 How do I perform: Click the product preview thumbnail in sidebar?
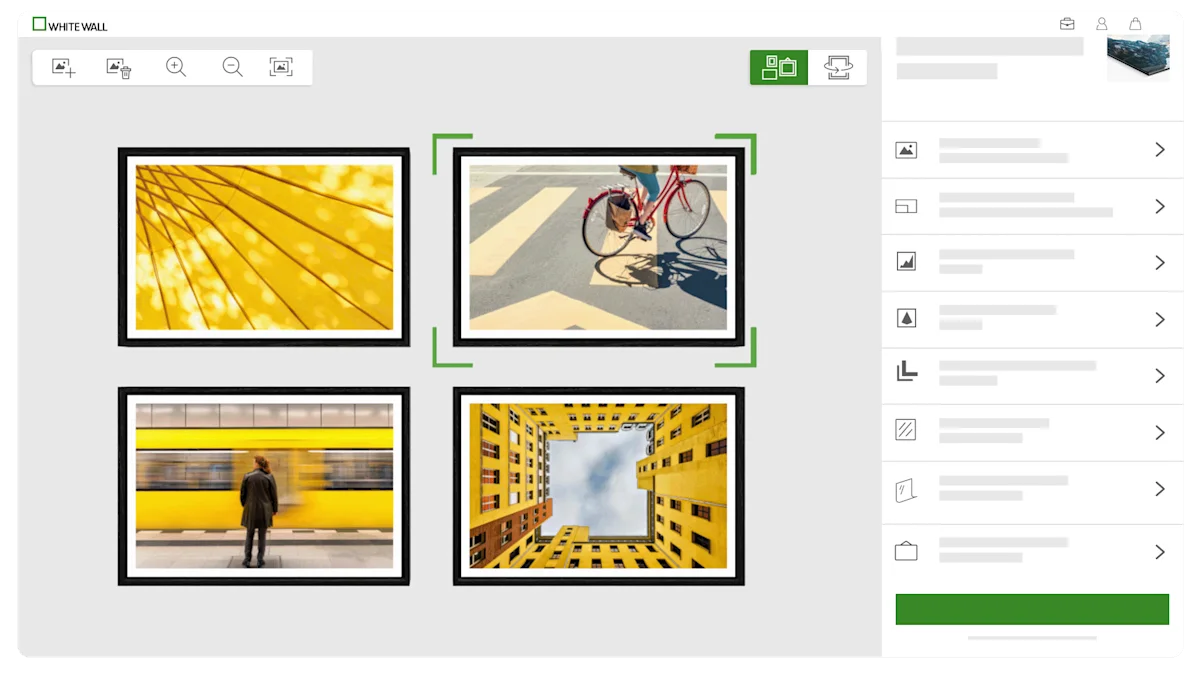1138,58
